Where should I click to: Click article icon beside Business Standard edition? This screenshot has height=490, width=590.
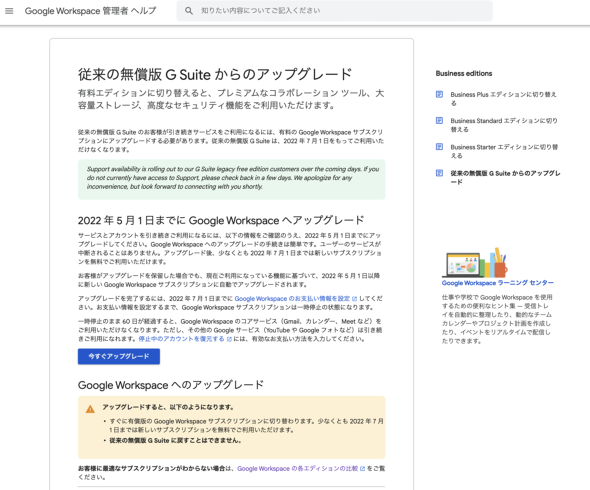coord(439,120)
